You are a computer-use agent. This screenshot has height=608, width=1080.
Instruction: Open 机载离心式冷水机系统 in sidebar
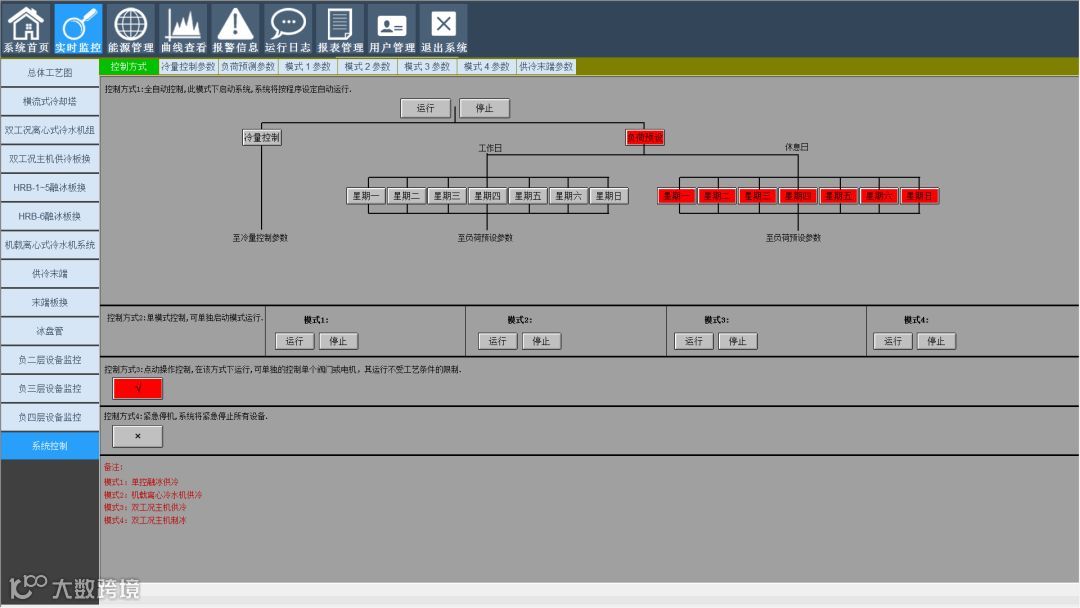[50, 245]
